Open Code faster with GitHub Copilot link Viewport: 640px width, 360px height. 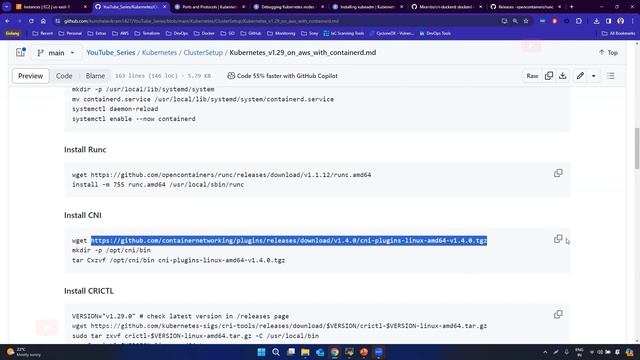point(282,76)
